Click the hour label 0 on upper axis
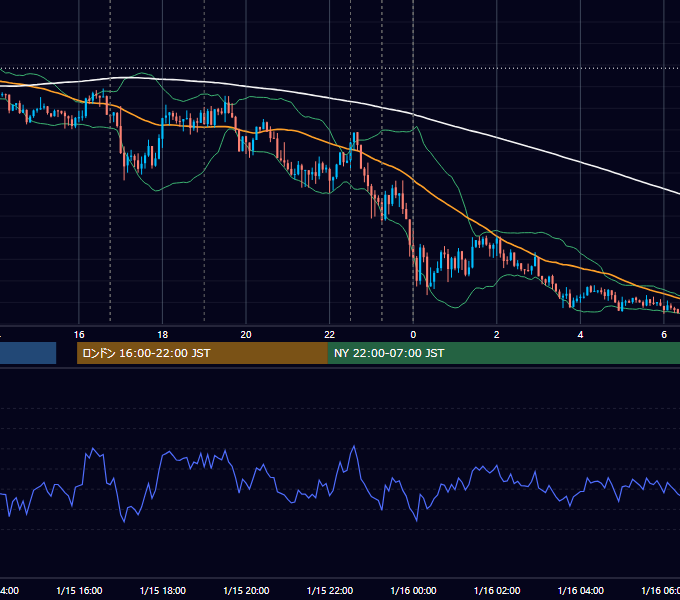This screenshot has width=680, height=600. (x=413, y=335)
